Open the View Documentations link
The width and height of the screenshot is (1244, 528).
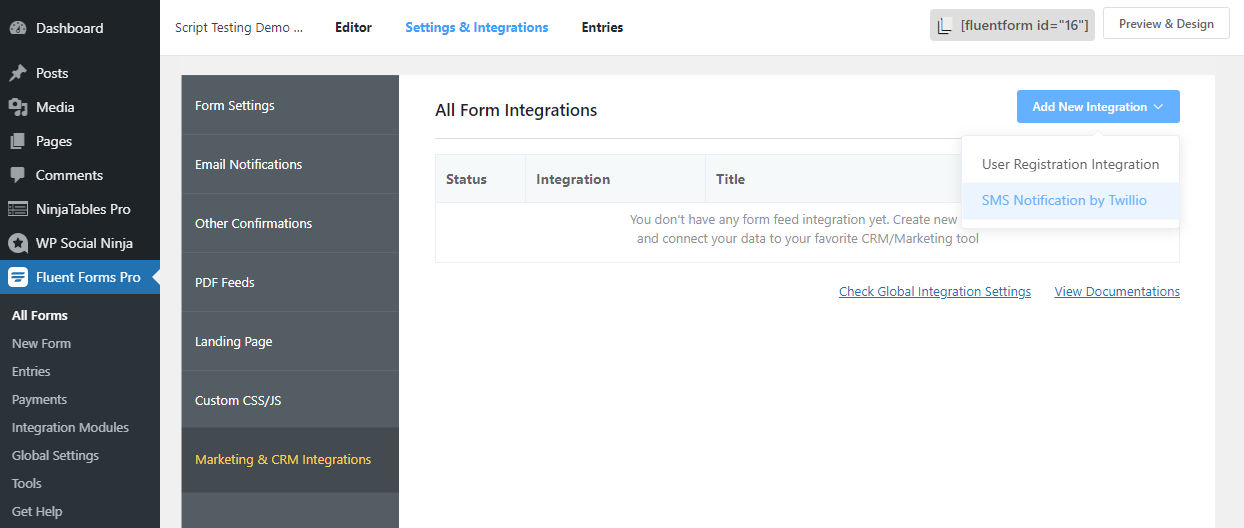coord(1117,292)
